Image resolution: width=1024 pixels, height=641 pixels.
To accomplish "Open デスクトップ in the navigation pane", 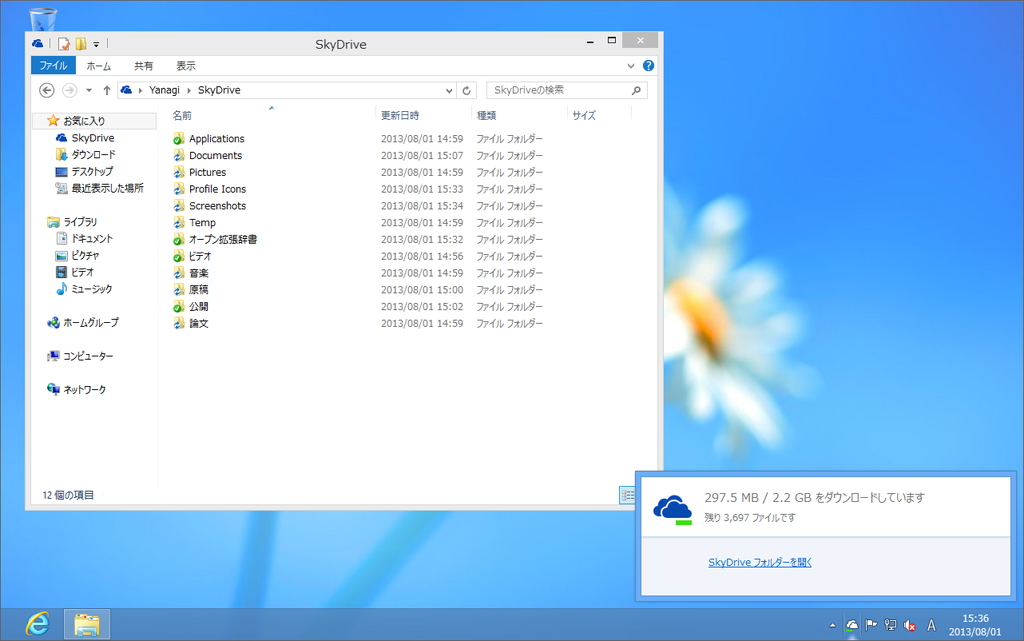I will click(92, 172).
